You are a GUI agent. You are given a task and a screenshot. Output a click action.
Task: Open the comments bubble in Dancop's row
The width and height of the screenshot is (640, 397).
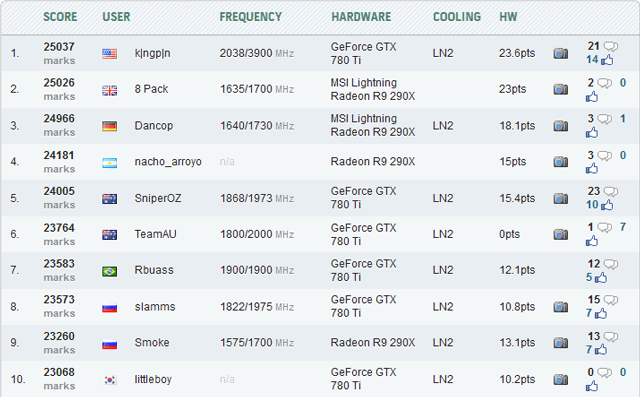click(604, 119)
